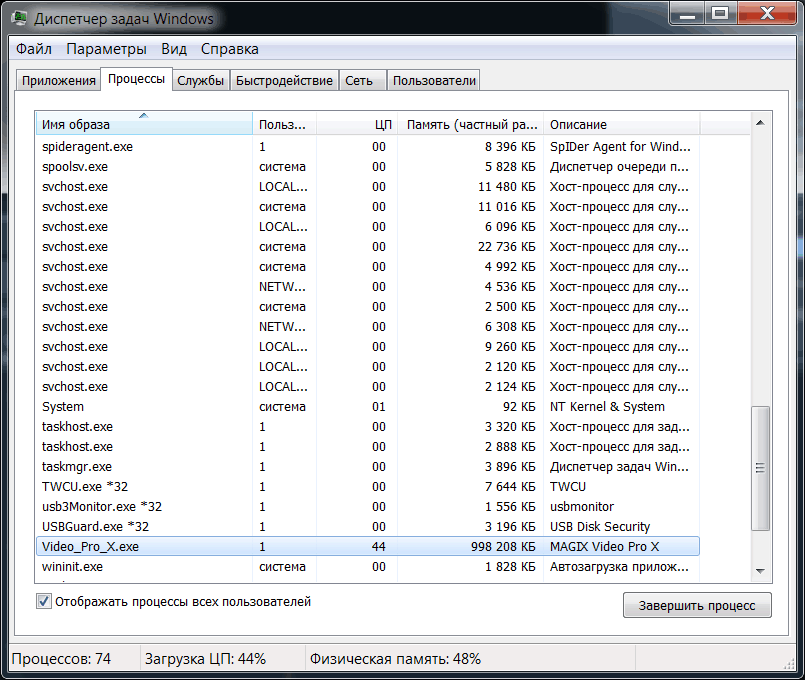Click USB Disk Security description
The width and height of the screenshot is (805, 680).
coord(600,527)
